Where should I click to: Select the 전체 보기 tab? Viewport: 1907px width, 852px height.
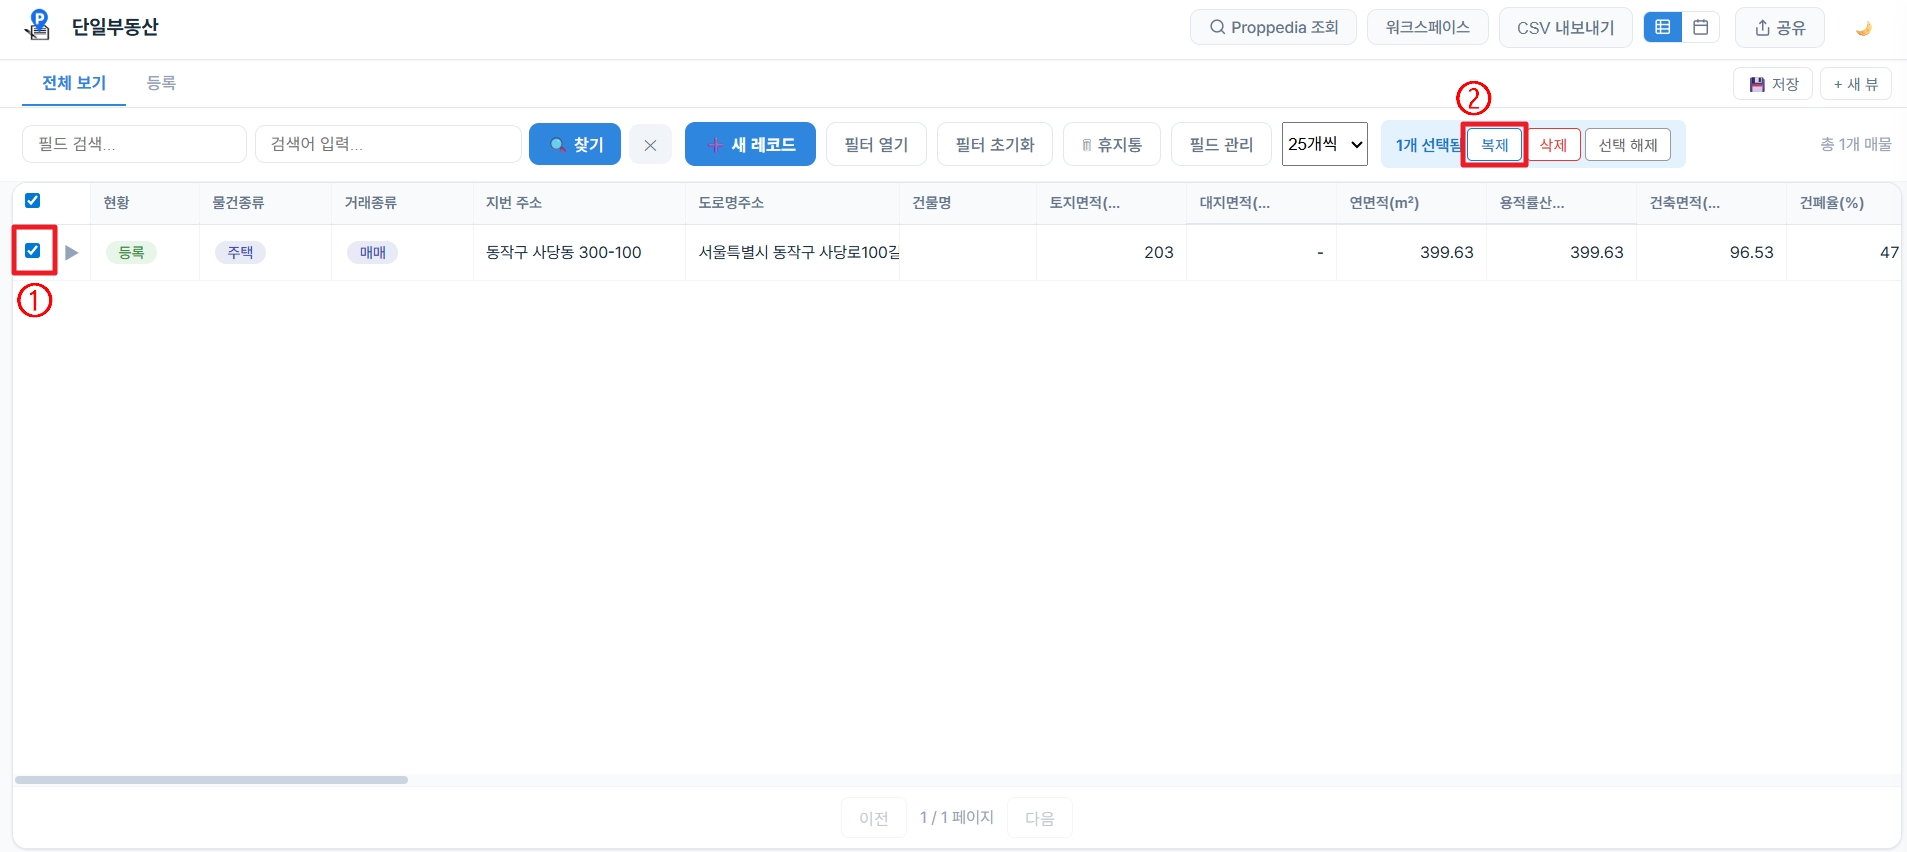pyautogui.click(x=74, y=83)
